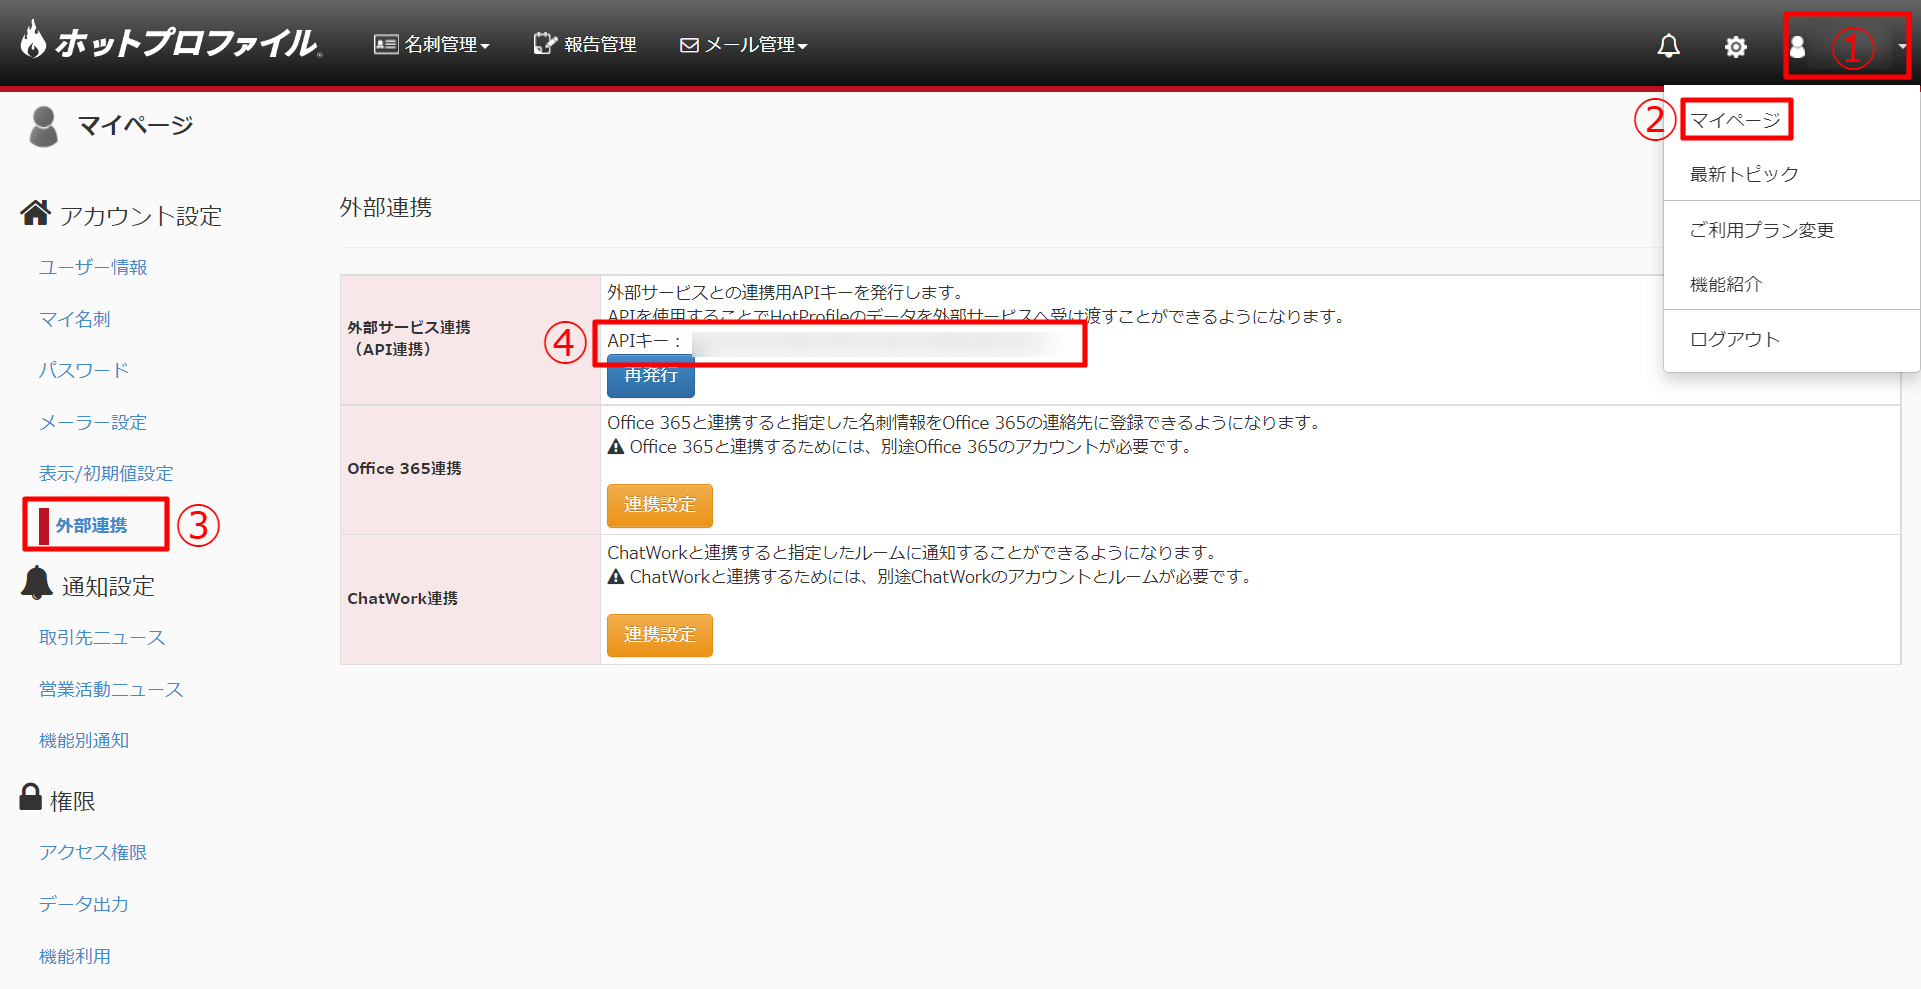Open the 名刺管理 dropdown menu
Viewport: 1921px width, 989px height.
click(432, 44)
